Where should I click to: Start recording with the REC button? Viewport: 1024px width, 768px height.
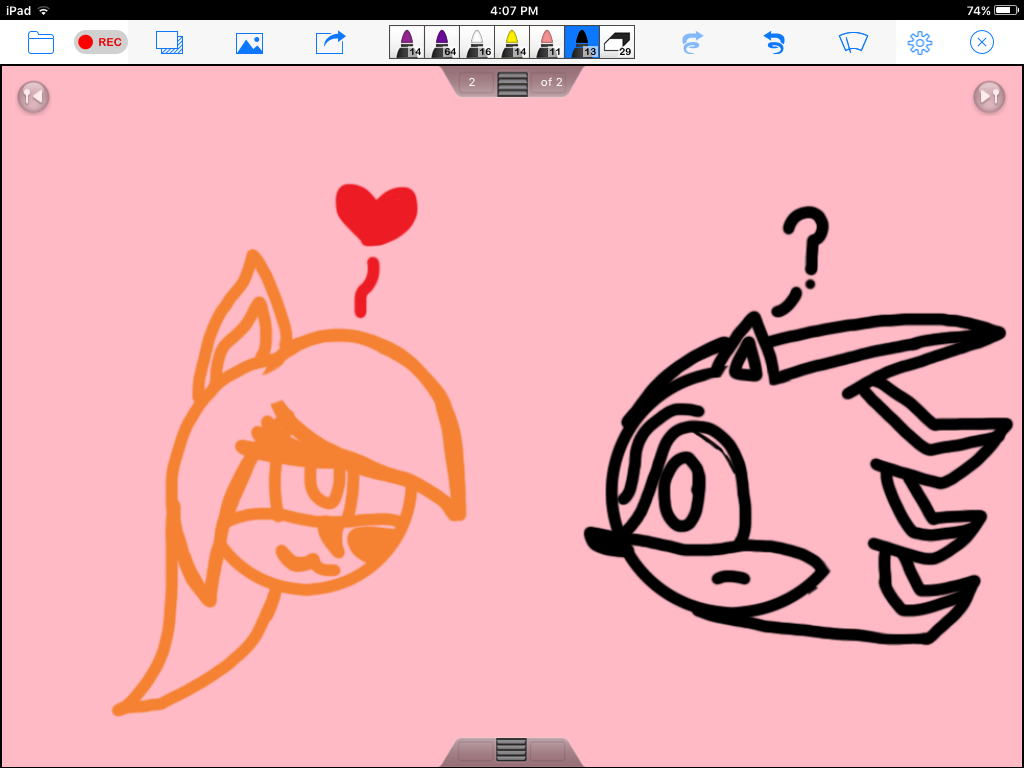pyautogui.click(x=100, y=42)
